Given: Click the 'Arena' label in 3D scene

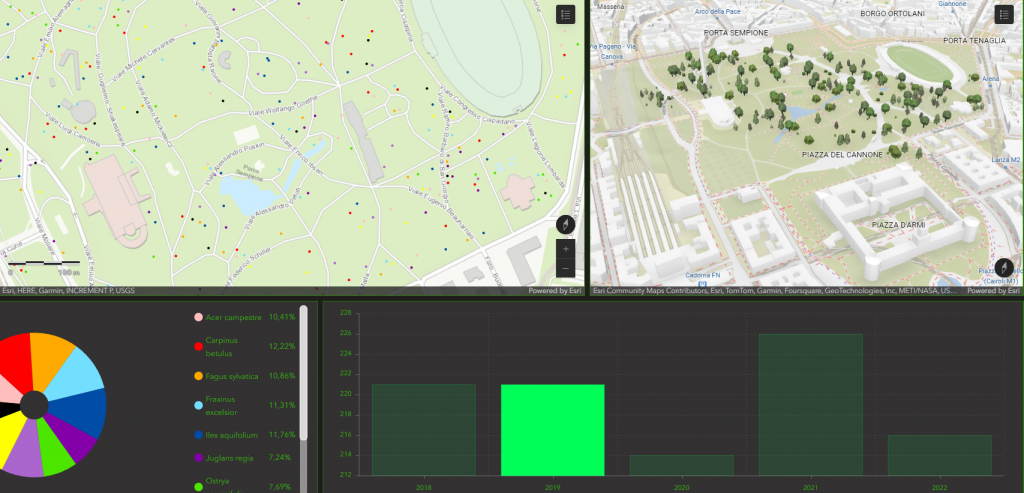Looking at the screenshot, I should coord(991,79).
